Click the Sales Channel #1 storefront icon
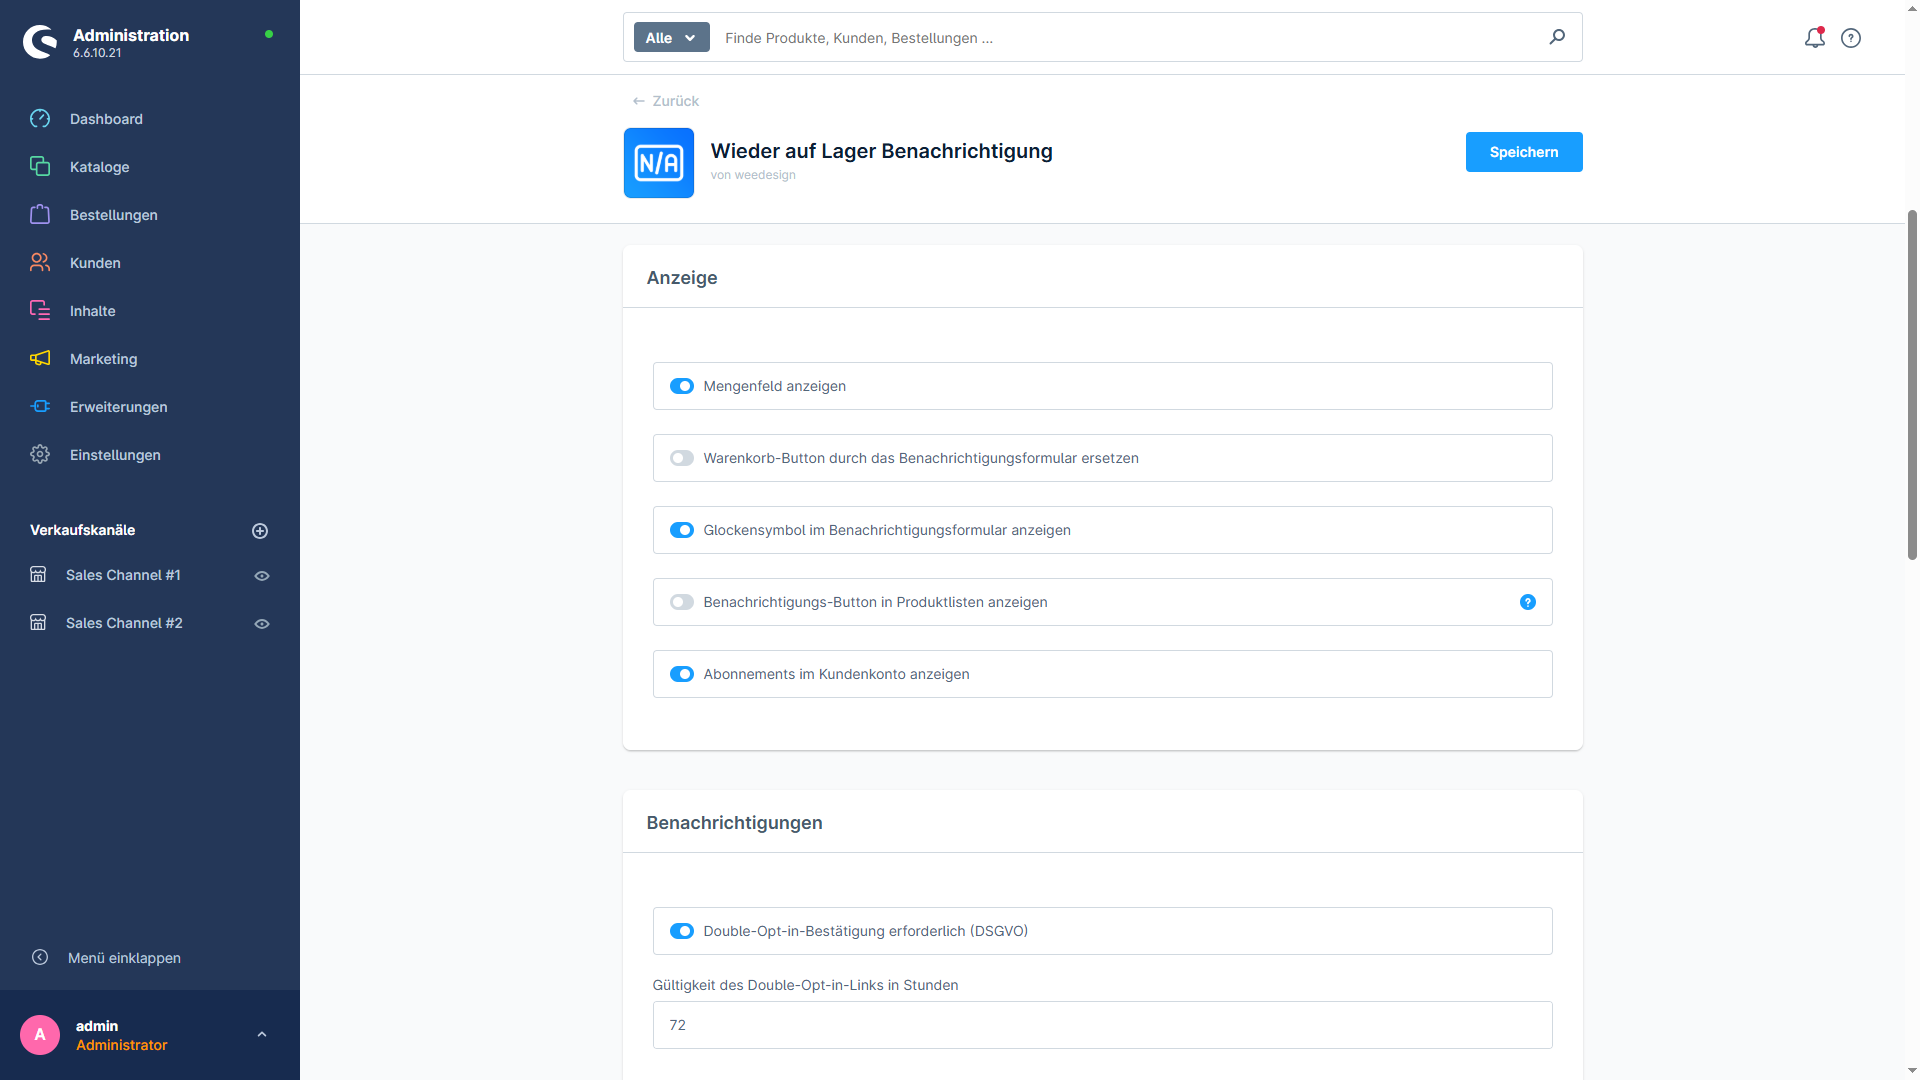This screenshot has height=1080, width=1920. pos(38,575)
